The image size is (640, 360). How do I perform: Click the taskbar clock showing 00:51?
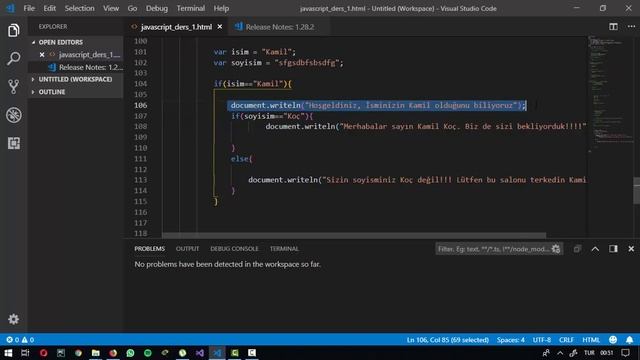tap(607, 353)
